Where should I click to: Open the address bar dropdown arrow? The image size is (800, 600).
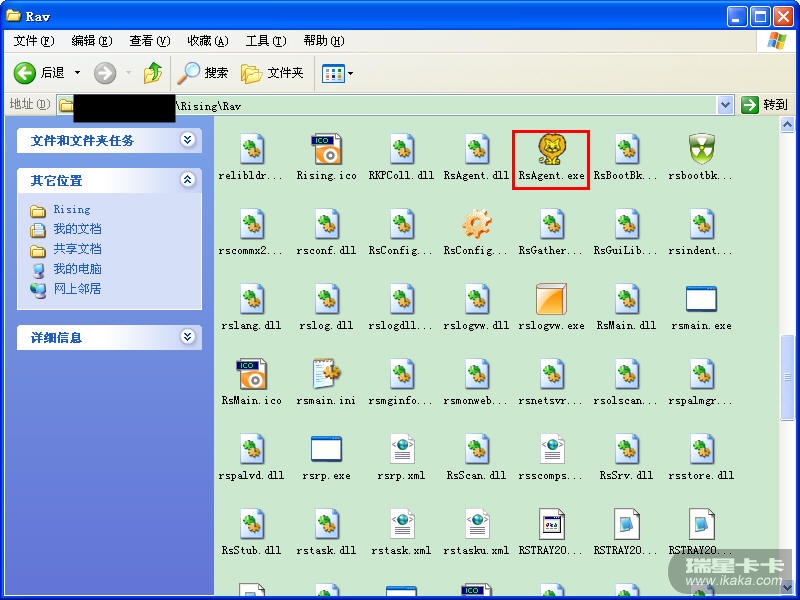(725, 105)
